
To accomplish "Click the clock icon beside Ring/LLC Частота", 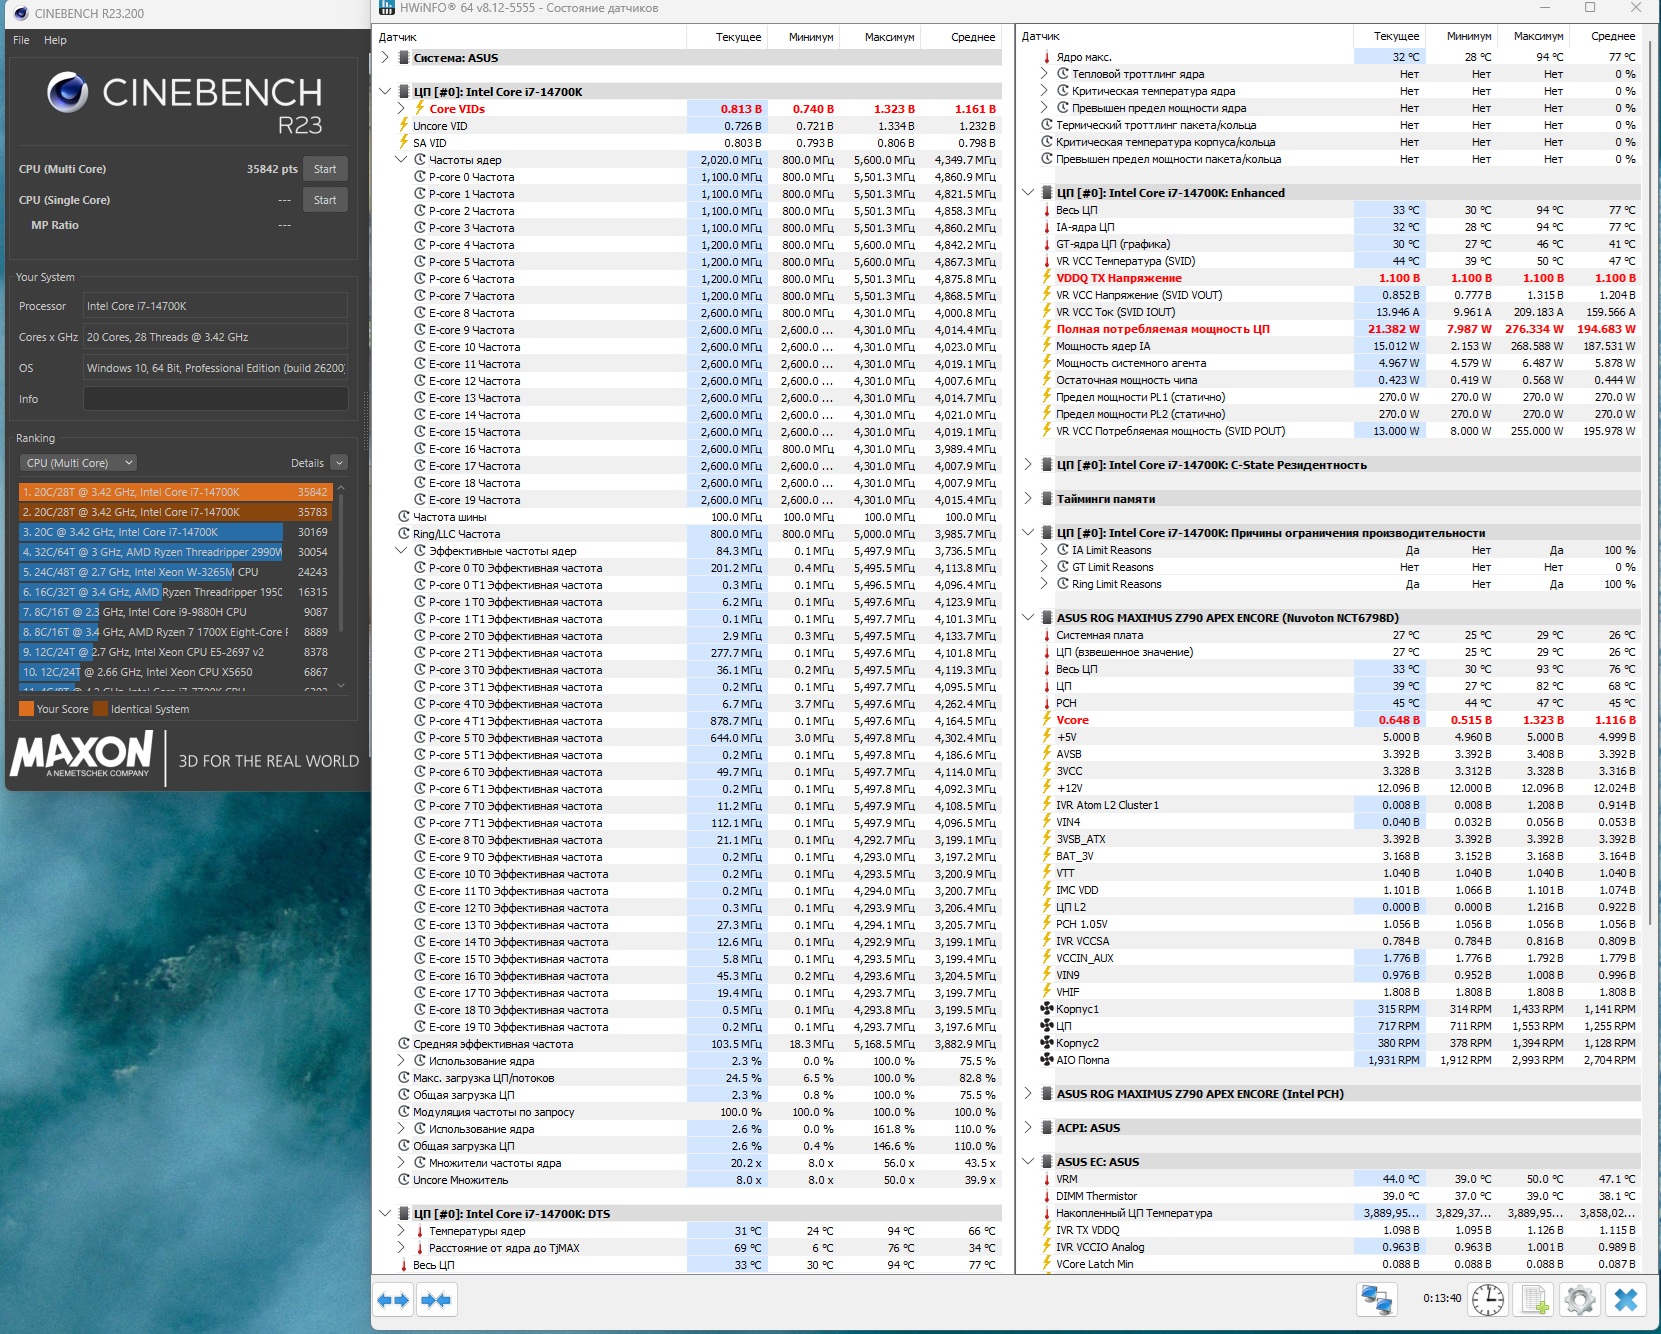I will (x=404, y=534).
